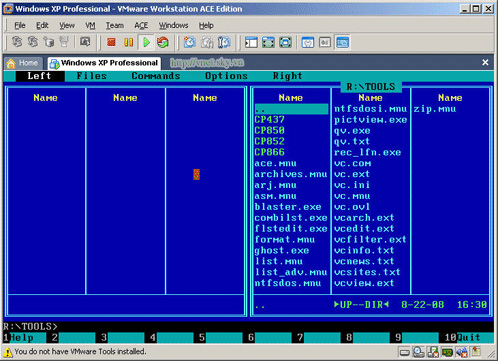This screenshot has width=498, height=361.
Task: Open the Help menu
Action: [206, 25]
